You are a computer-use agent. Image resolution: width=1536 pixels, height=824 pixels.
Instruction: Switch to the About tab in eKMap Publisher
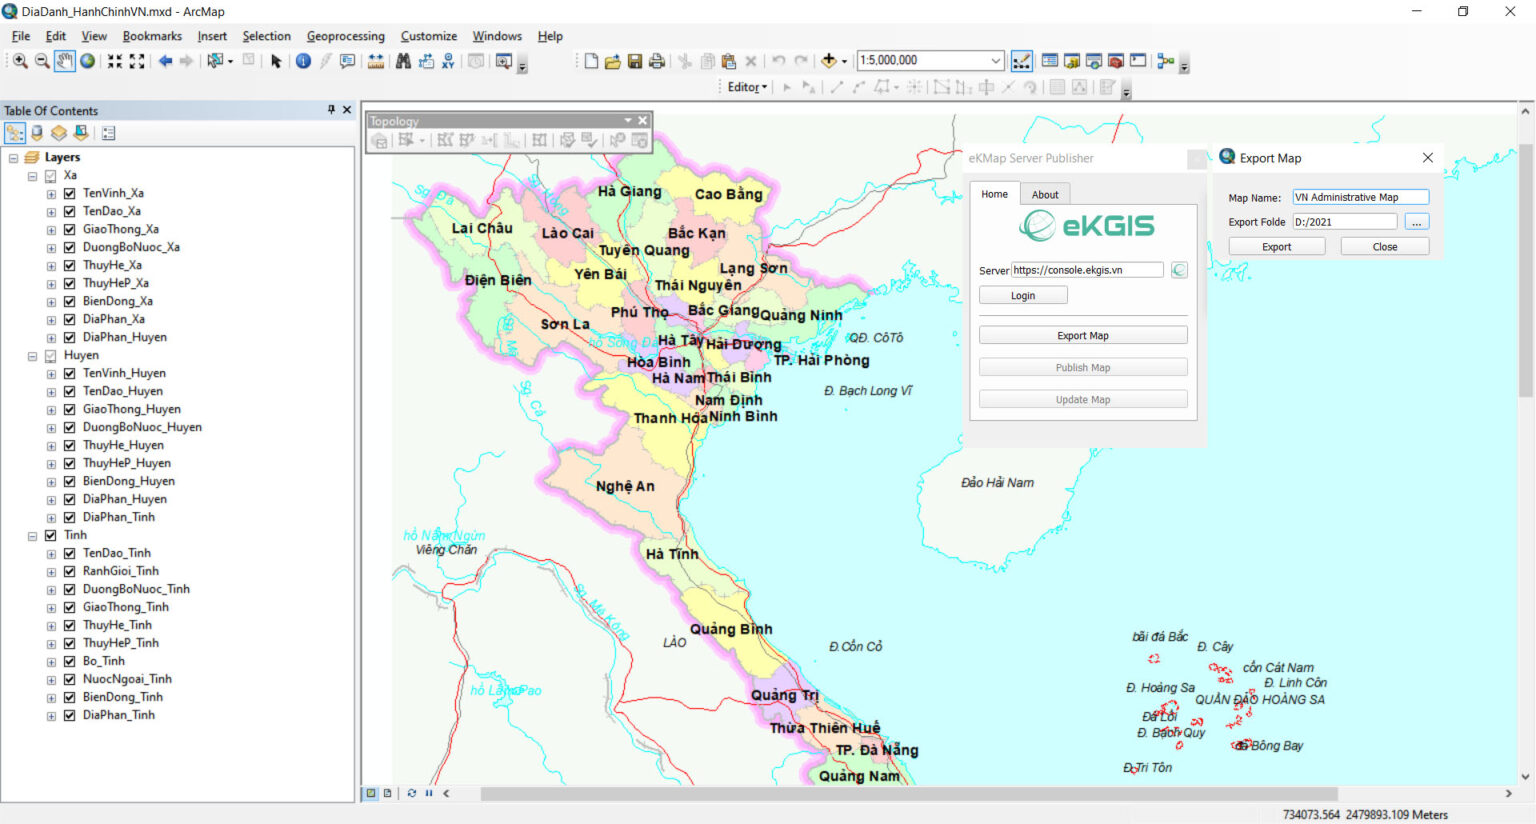(1045, 193)
